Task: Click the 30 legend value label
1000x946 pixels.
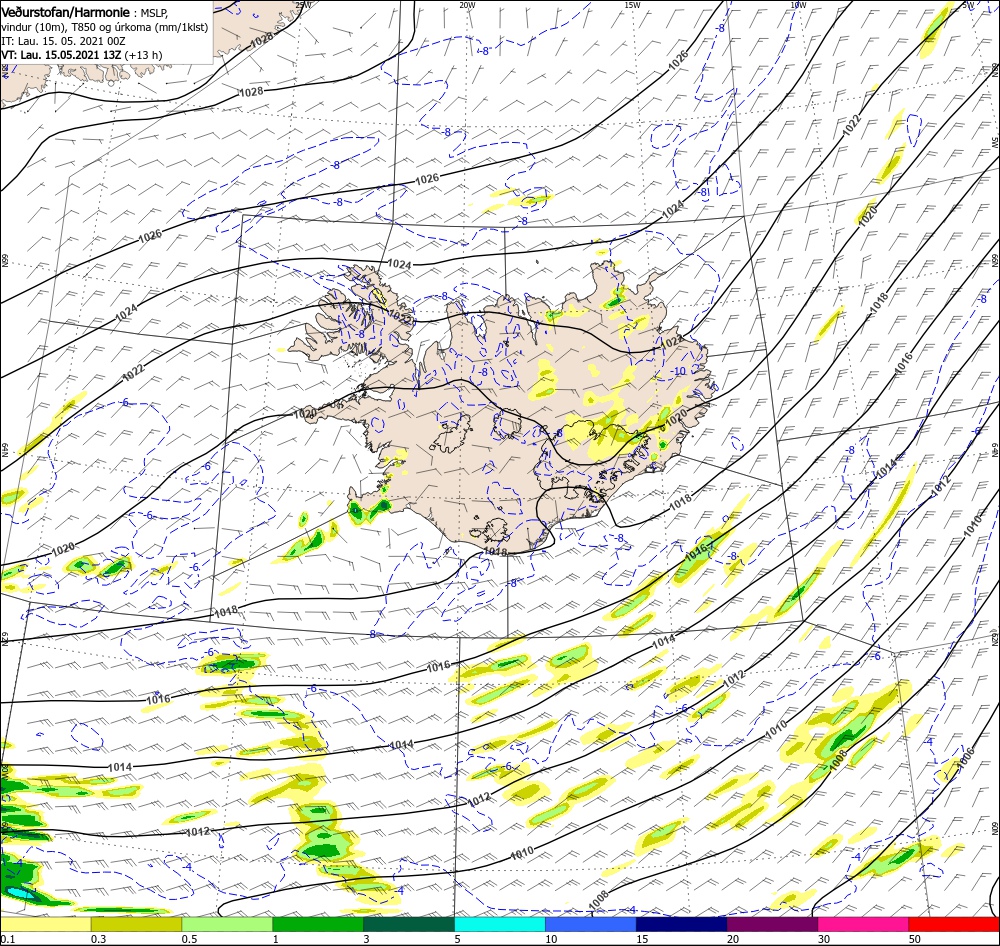Action: coord(824,939)
